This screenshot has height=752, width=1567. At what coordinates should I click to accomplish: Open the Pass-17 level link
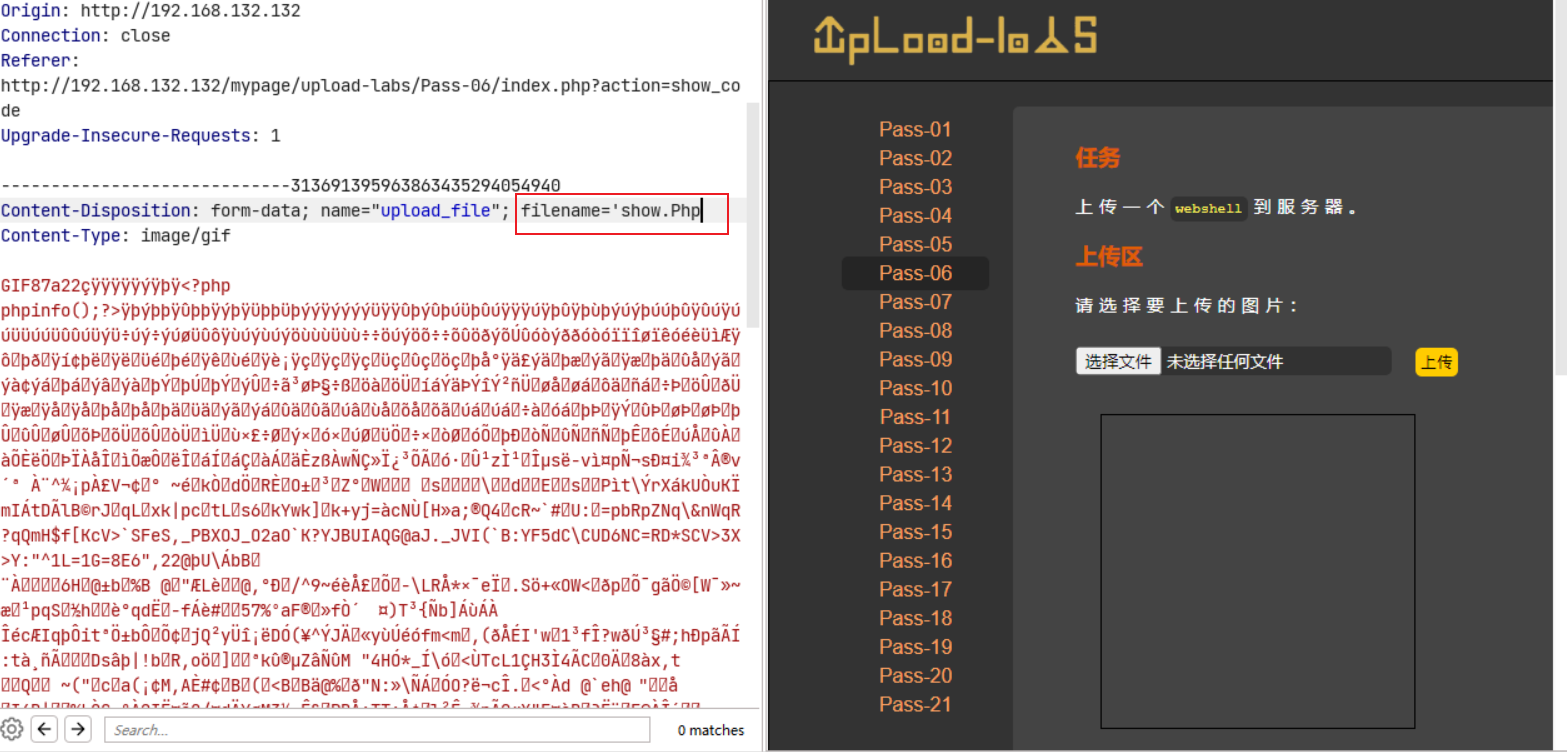915,590
